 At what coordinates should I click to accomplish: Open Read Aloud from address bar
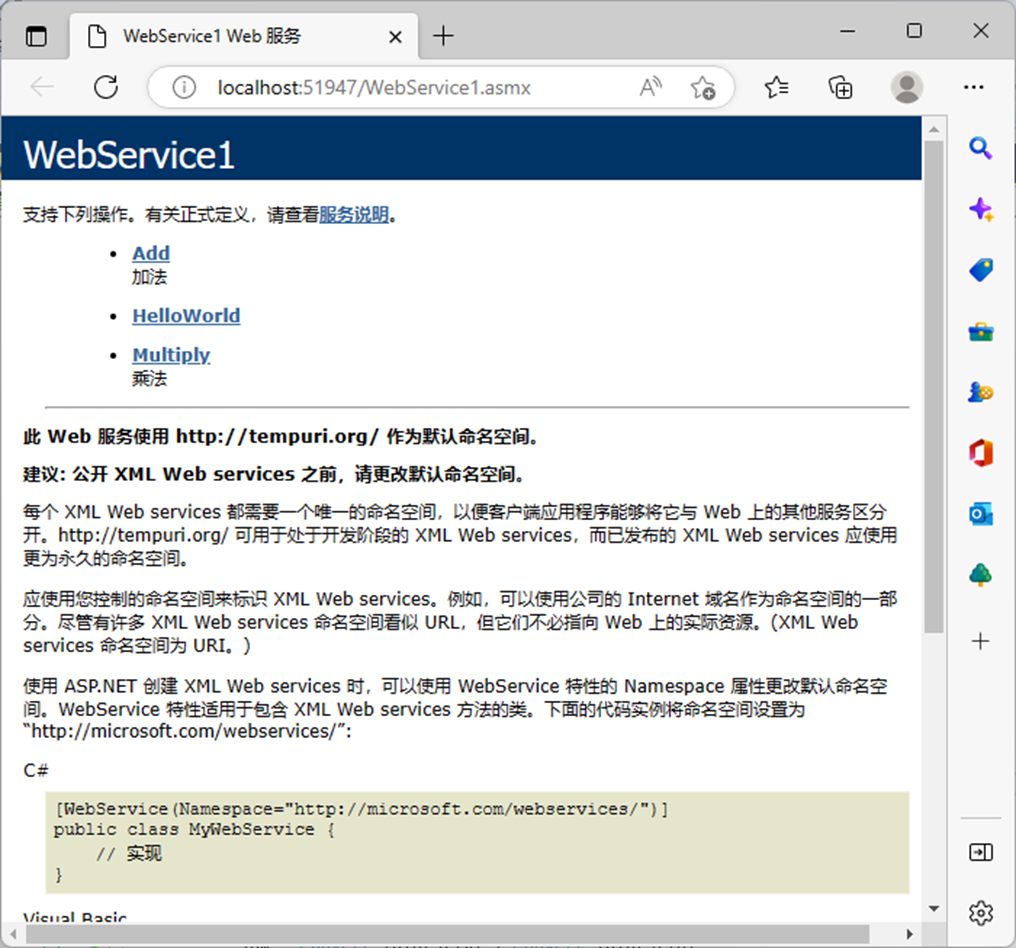(x=651, y=87)
